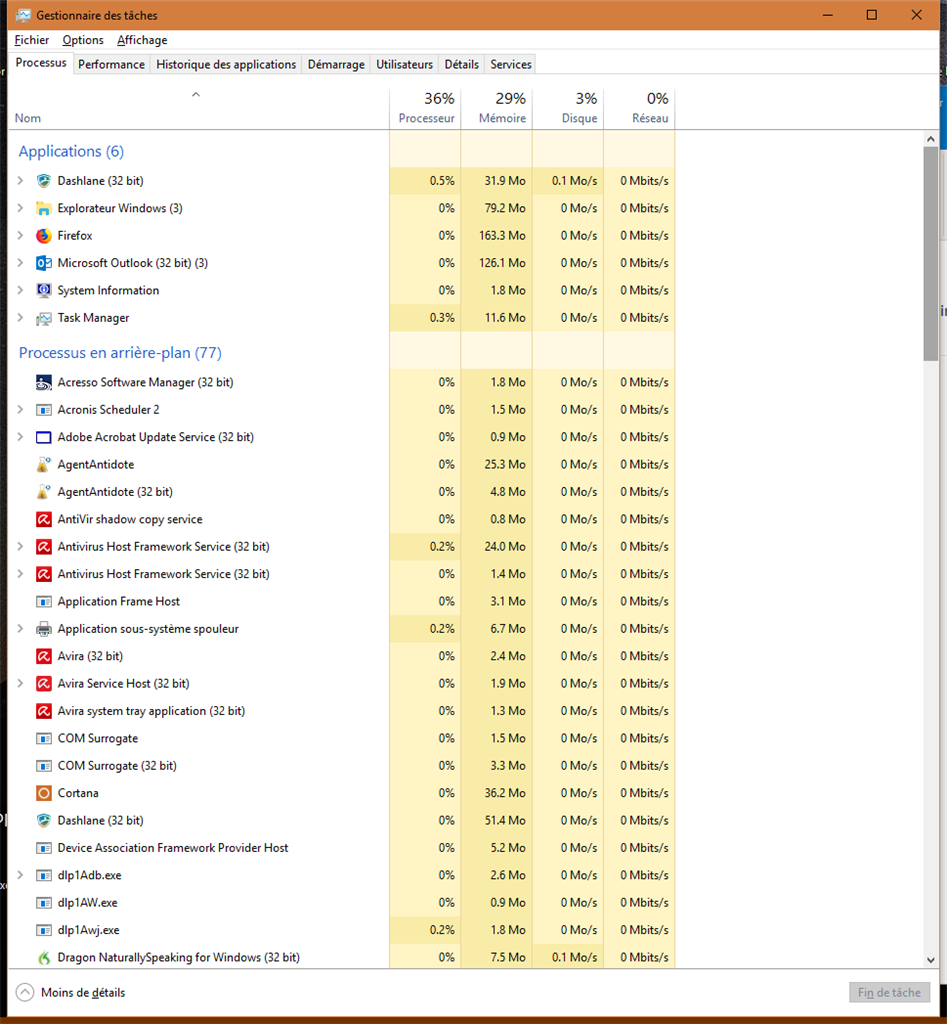Expand the Firefox process group
947x1024 pixels.
point(20,236)
